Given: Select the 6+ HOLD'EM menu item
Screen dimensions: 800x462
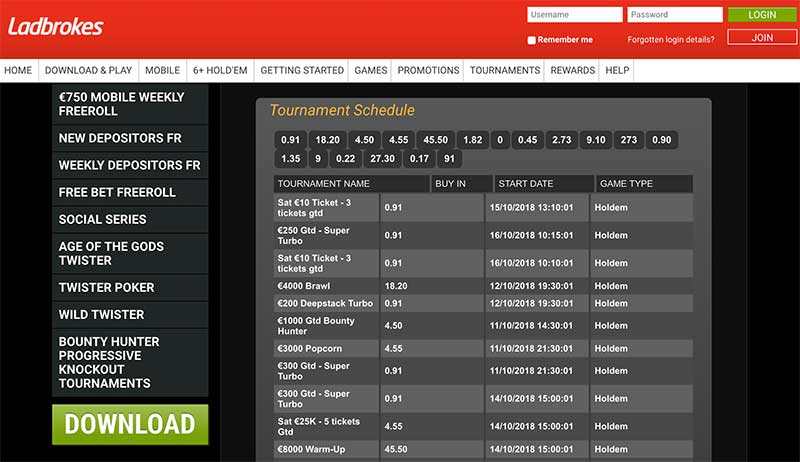Looking at the screenshot, I should pos(220,70).
